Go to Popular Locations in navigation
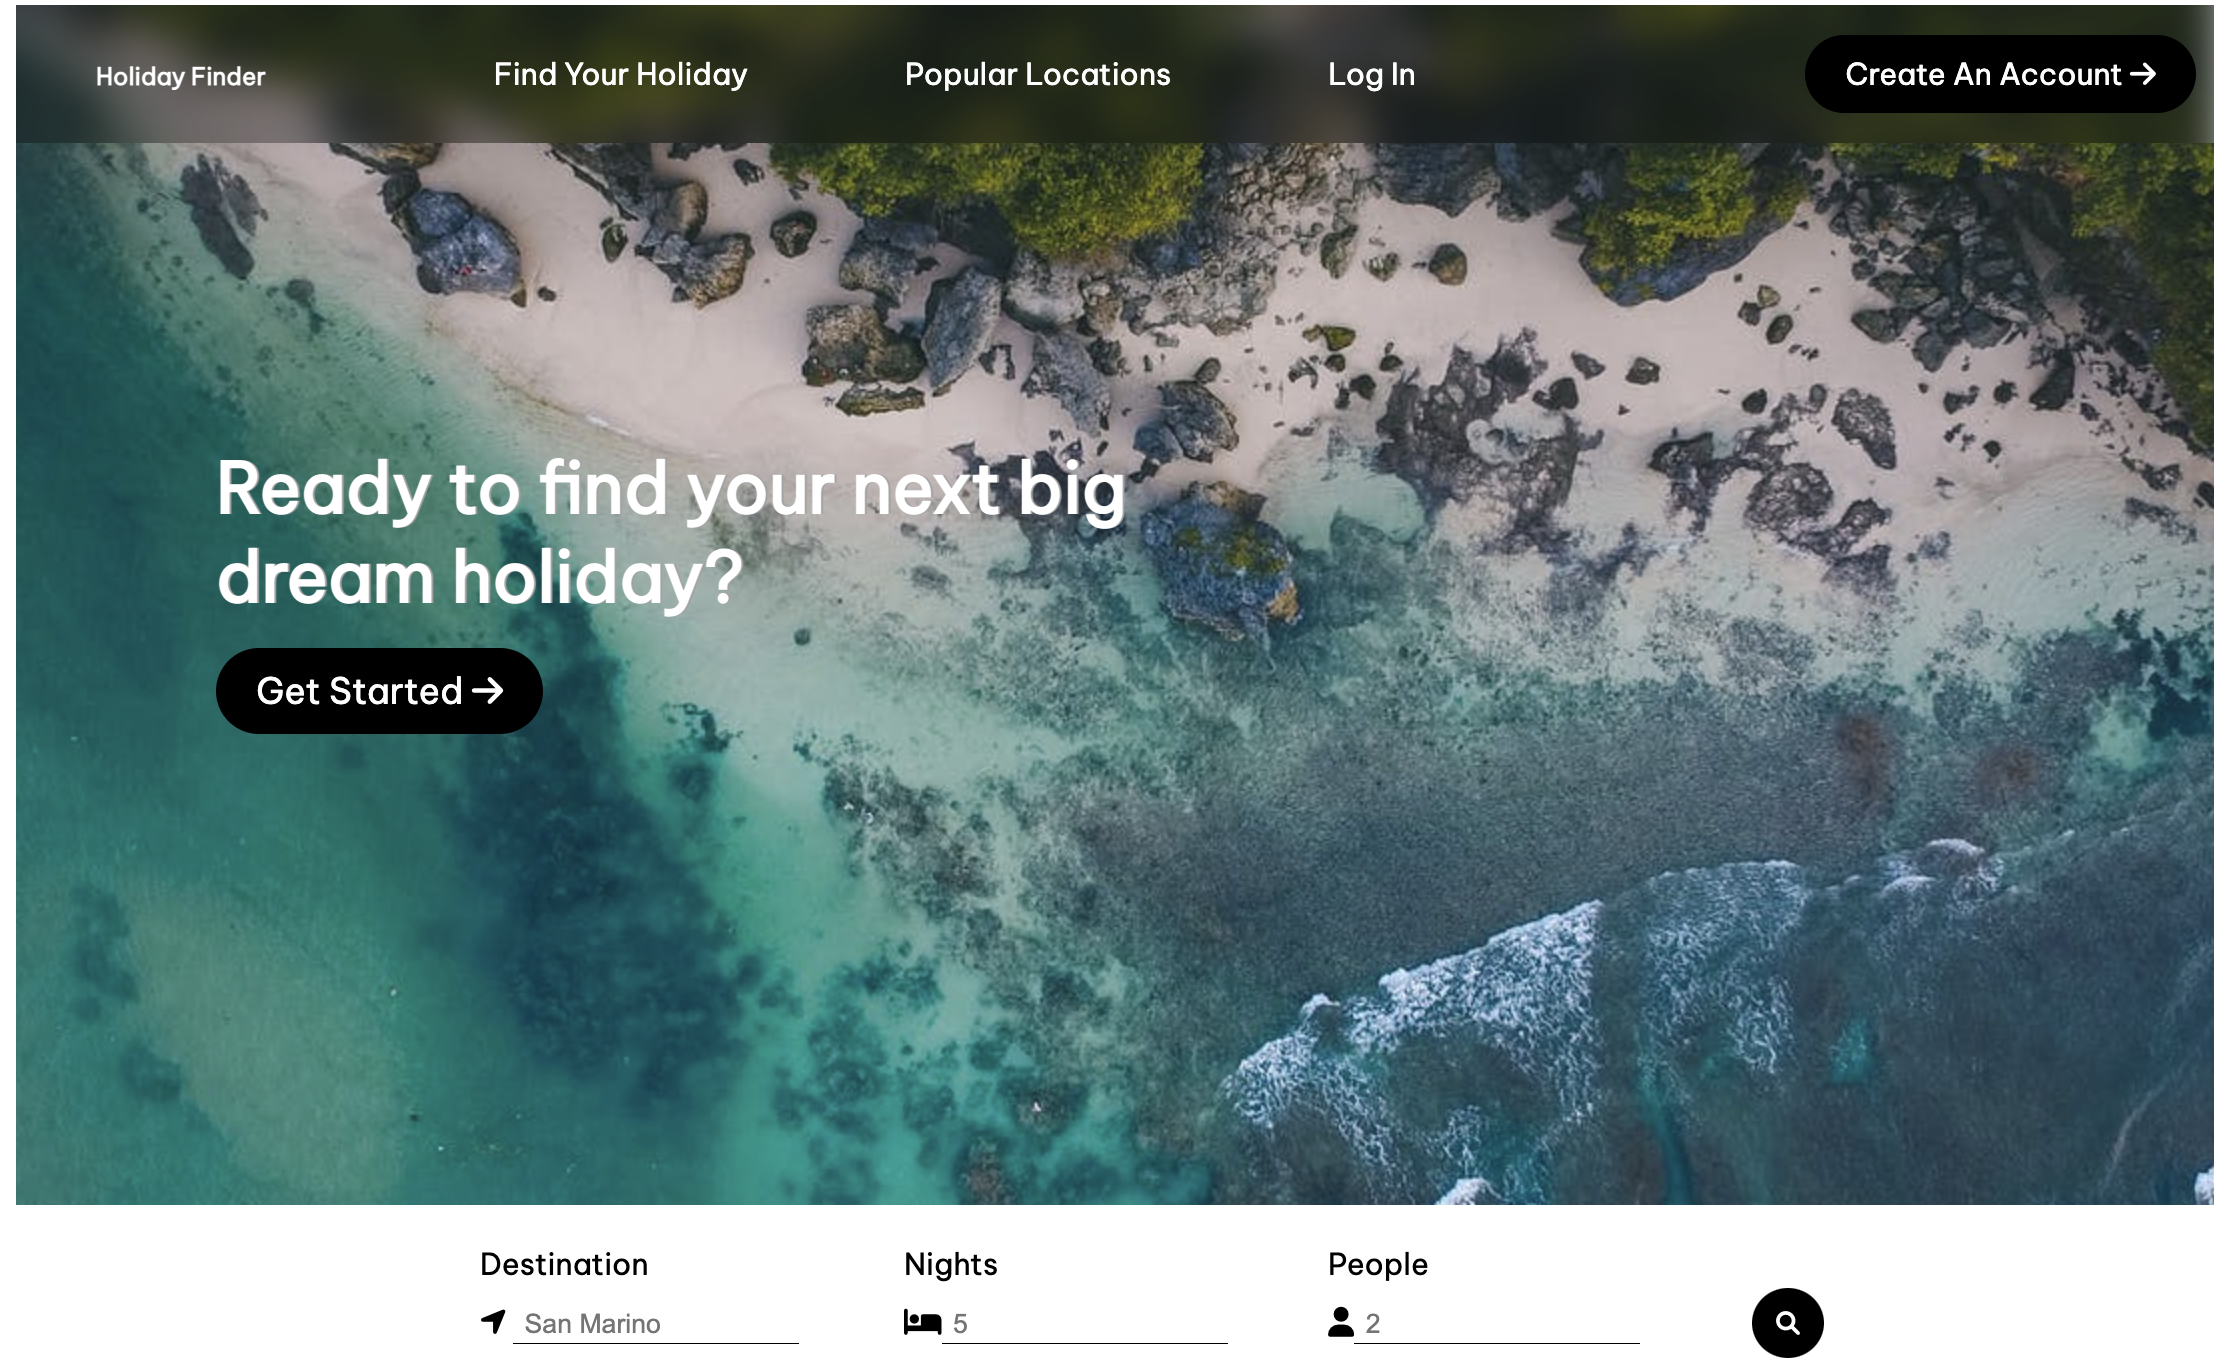 (x=1037, y=74)
